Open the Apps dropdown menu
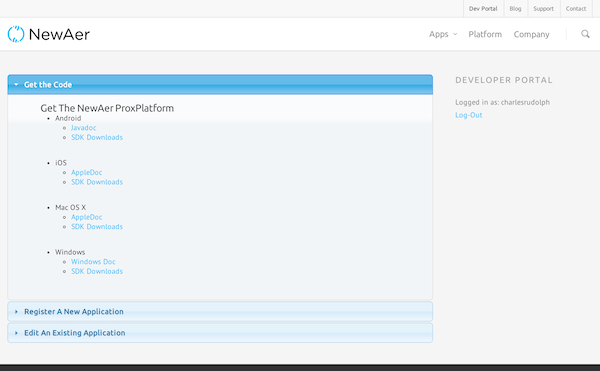The image size is (600, 371). click(443, 34)
